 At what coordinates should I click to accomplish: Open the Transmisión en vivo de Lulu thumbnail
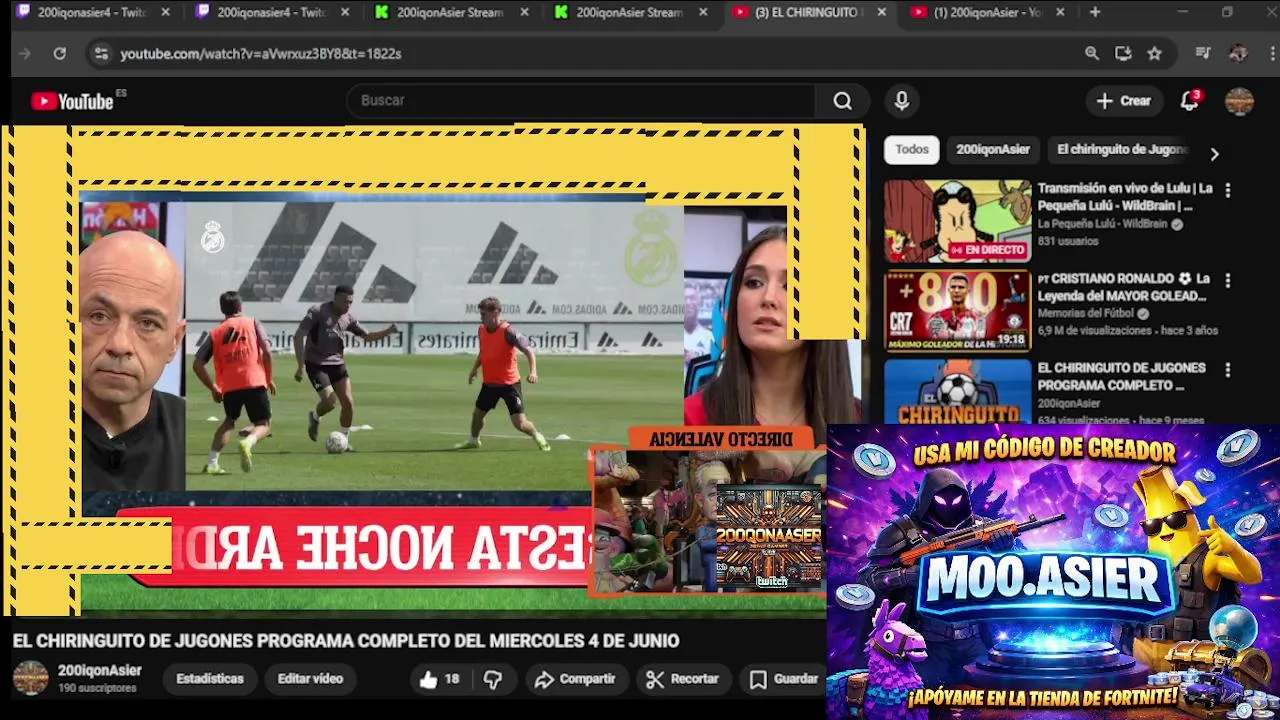tap(957, 221)
